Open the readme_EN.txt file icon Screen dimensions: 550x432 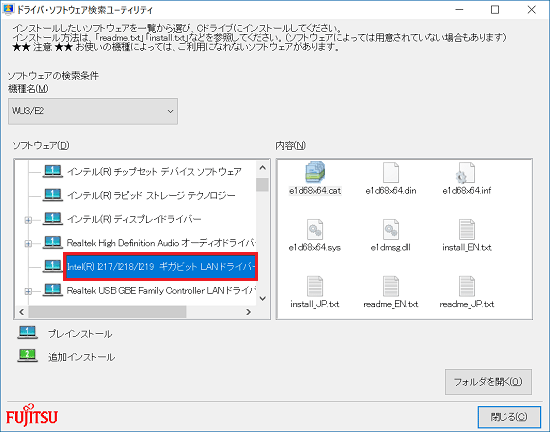click(391, 286)
